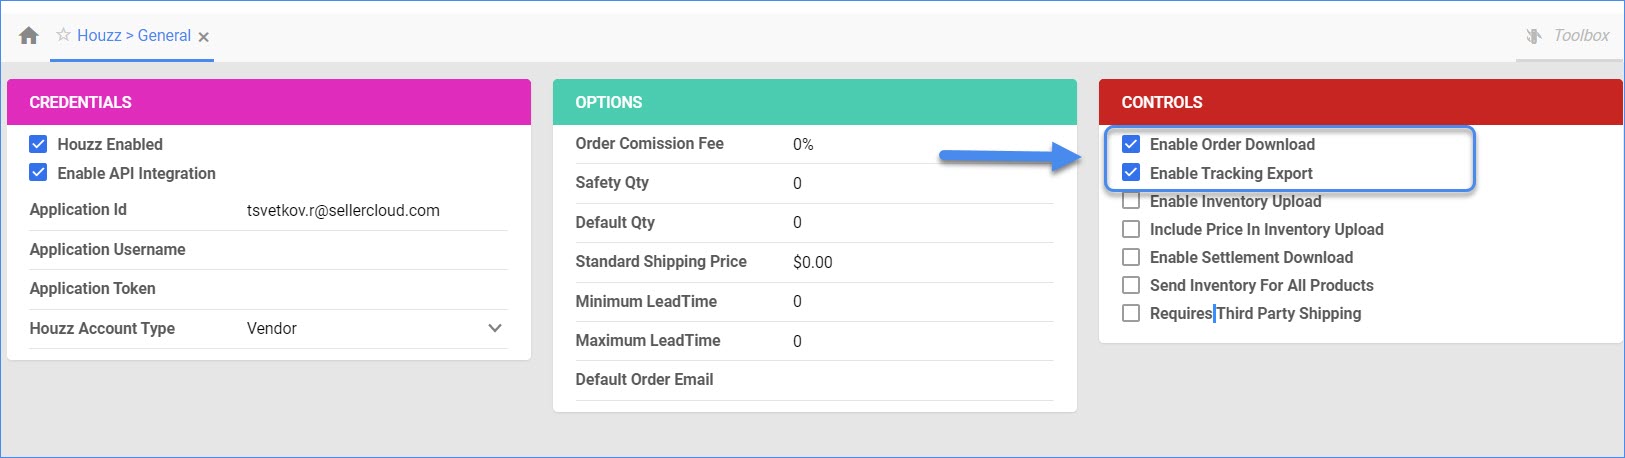Click the Application Token field
1625x458 pixels.
377,288
